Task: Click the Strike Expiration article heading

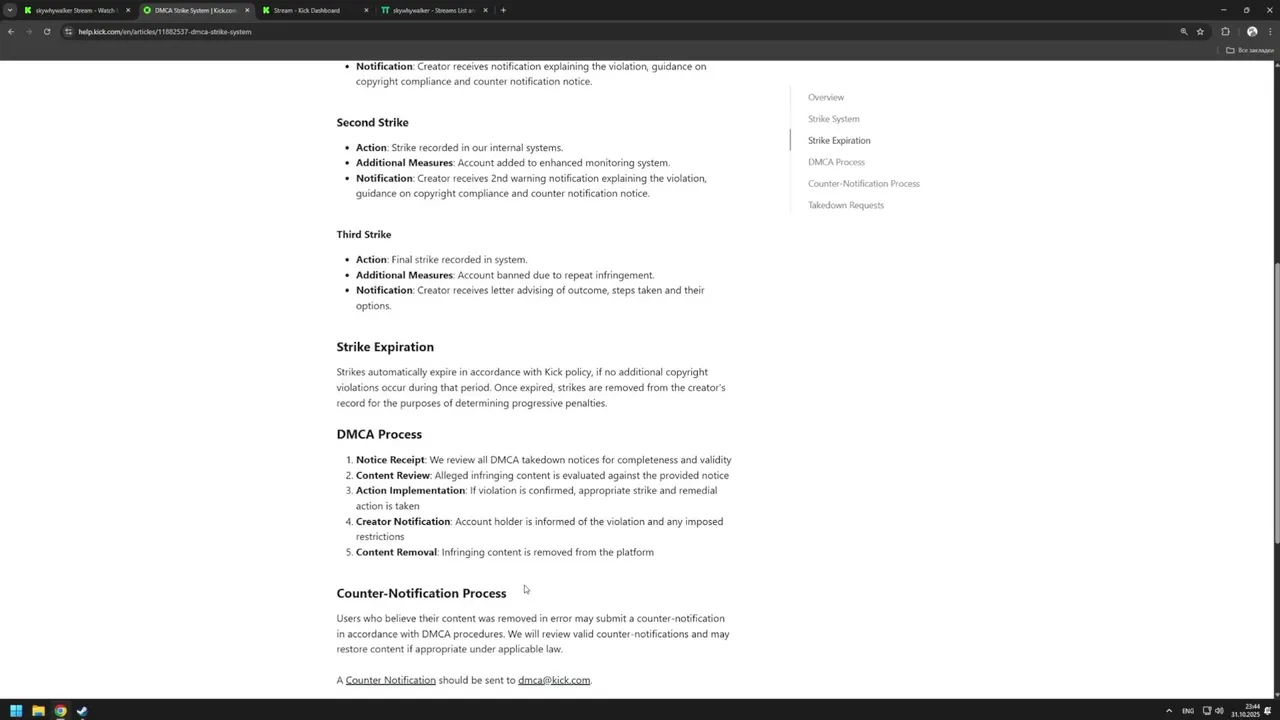Action: point(385,347)
